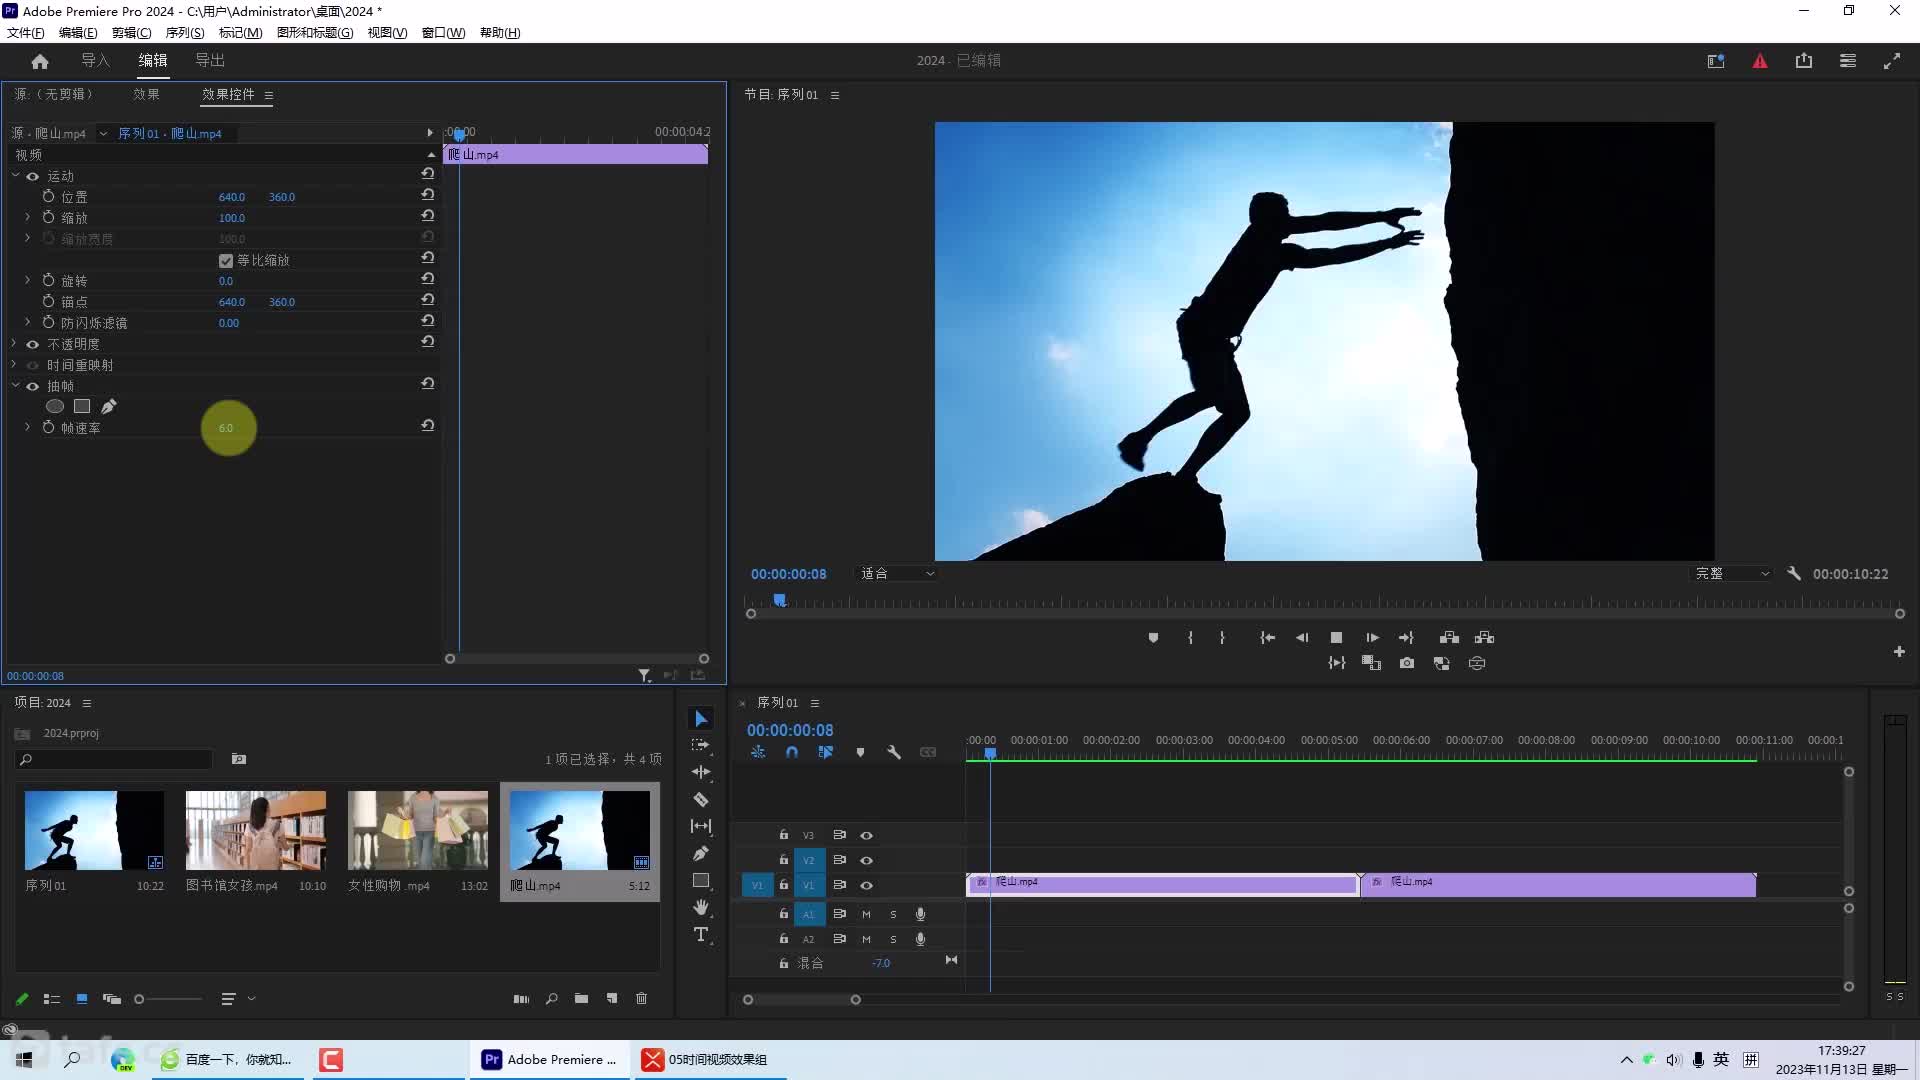
Task: Solo track A2
Action: pos(893,939)
